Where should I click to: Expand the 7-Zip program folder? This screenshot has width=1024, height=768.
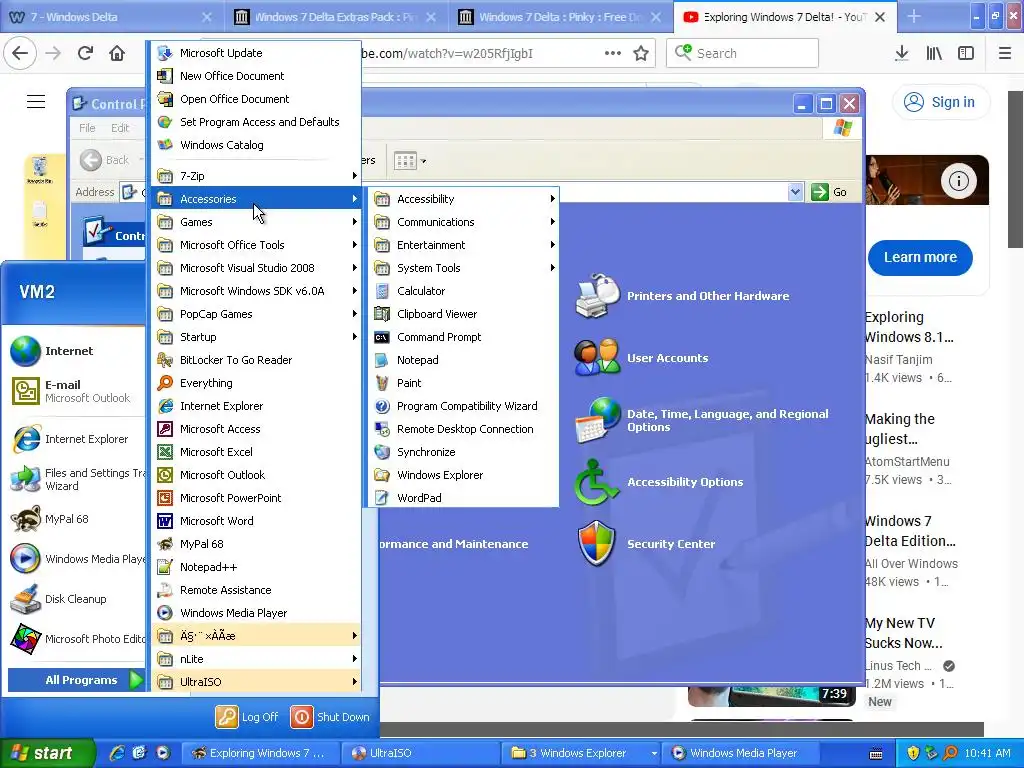pyautogui.click(x=257, y=176)
